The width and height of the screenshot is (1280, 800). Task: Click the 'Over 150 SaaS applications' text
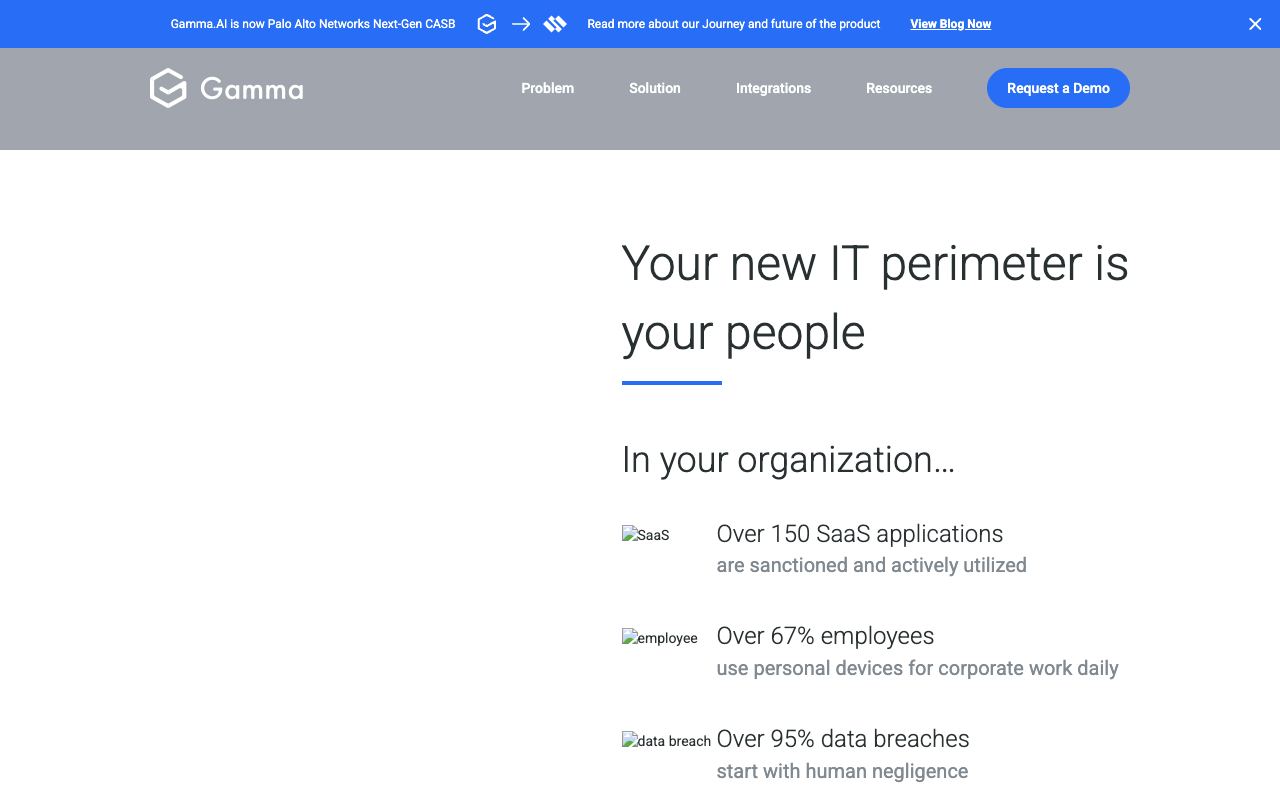(860, 534)
